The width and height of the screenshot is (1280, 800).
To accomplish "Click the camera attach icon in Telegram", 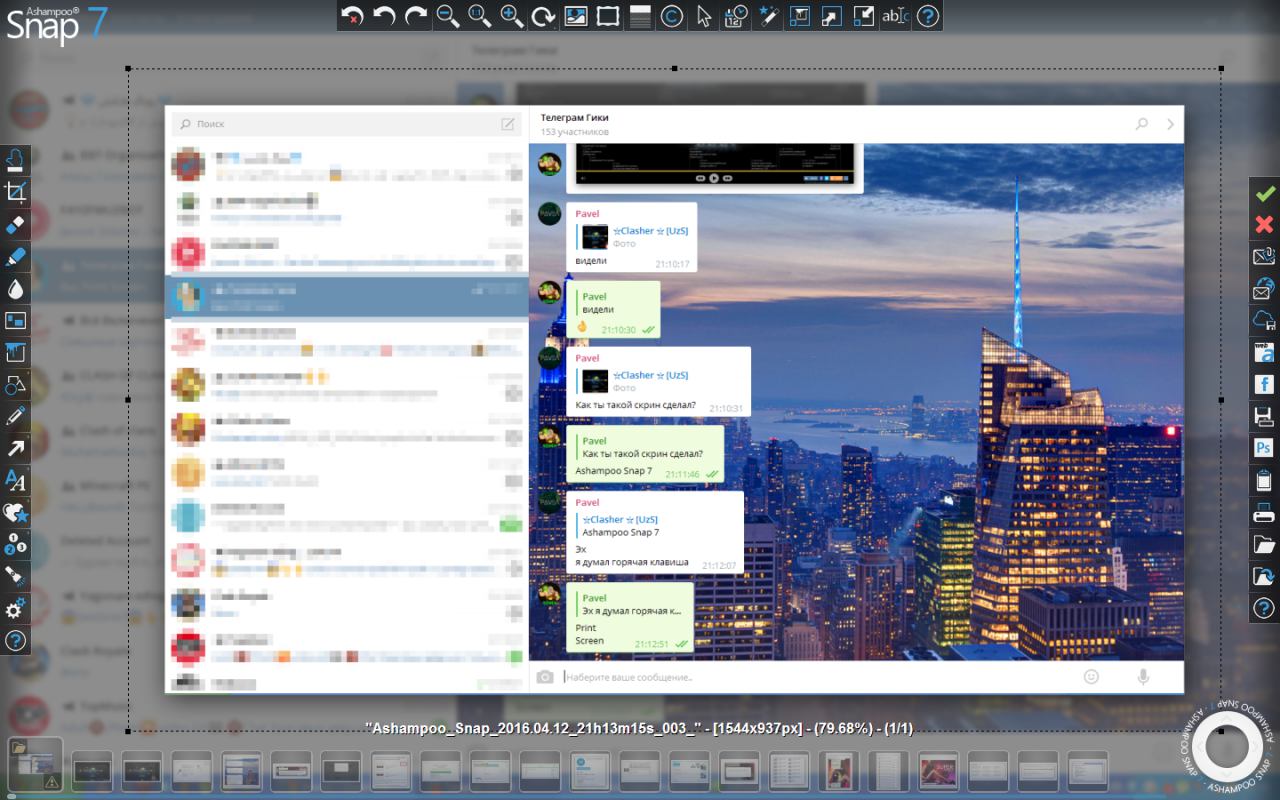I will [545, 677].
